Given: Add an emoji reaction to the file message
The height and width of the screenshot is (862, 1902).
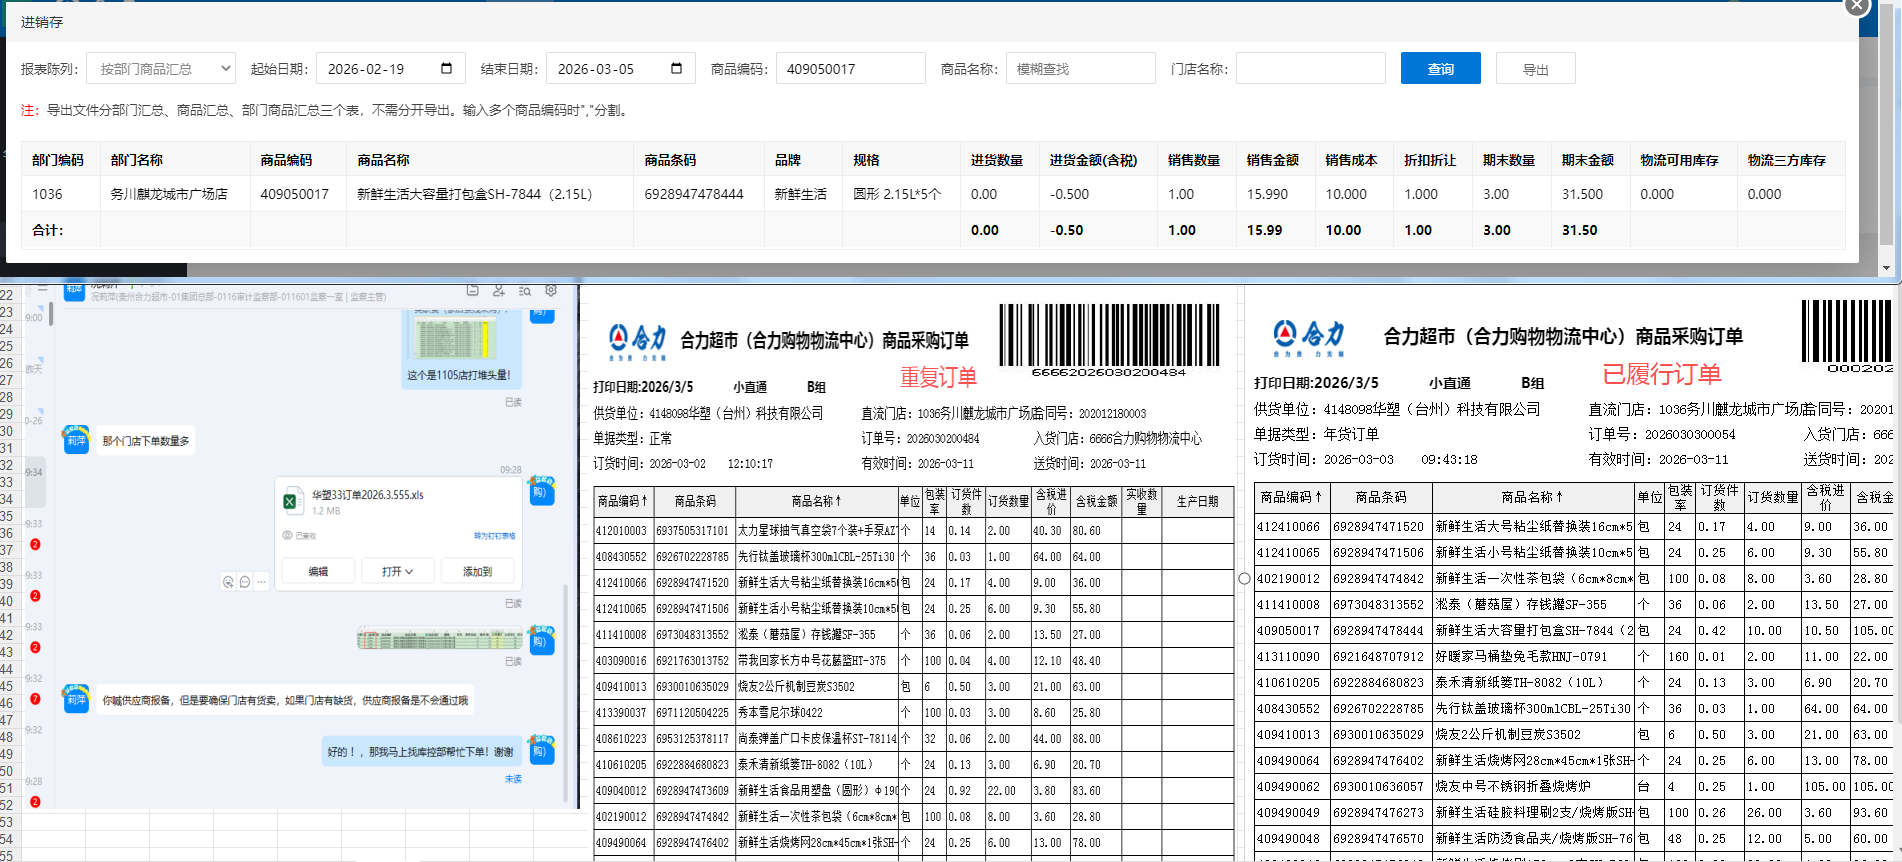Looking at the screenshot, I should click(228, 582).
